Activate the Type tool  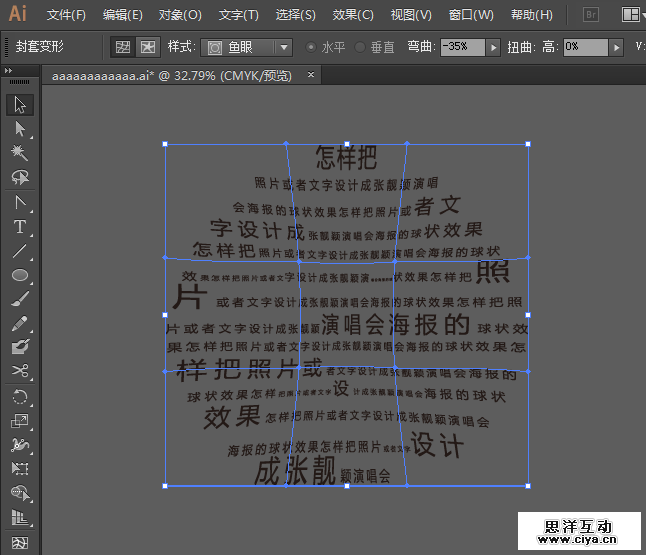tap(19, 227)
